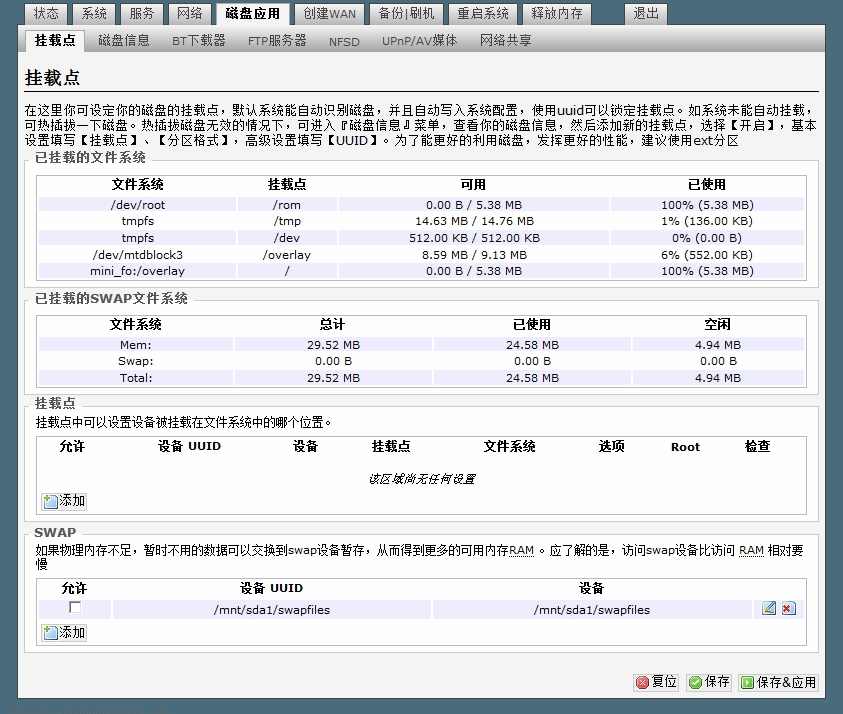Click the 退出 logout tab
The height and width of the screenshot is (714, 843).
(646, 13)
